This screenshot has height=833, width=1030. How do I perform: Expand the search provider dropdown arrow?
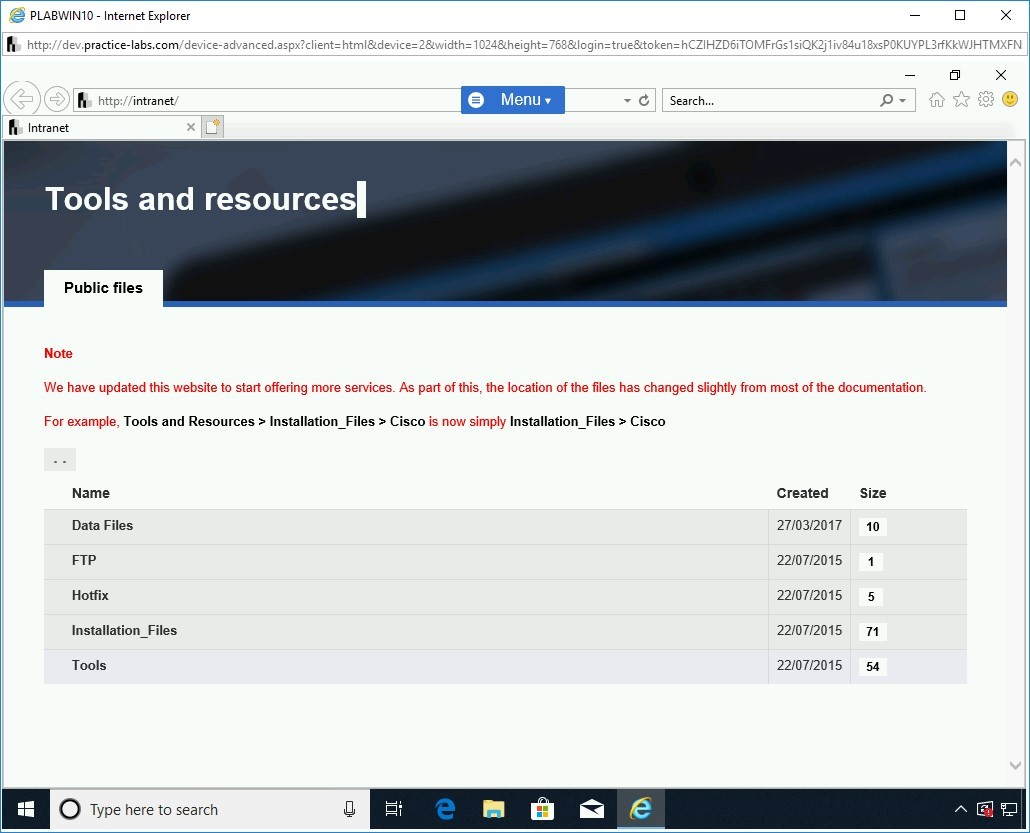tap(903, 101)
